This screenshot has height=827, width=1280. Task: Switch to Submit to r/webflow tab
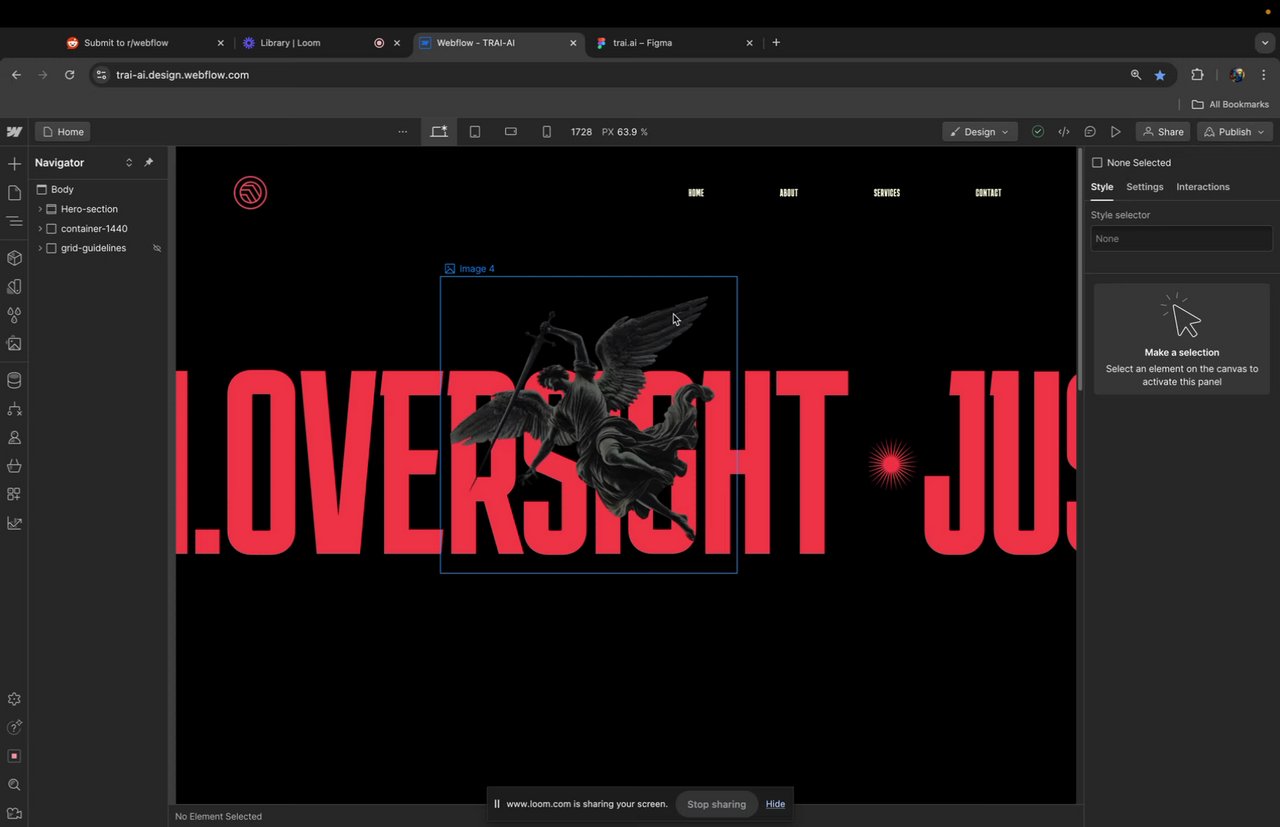pos(146,43)
